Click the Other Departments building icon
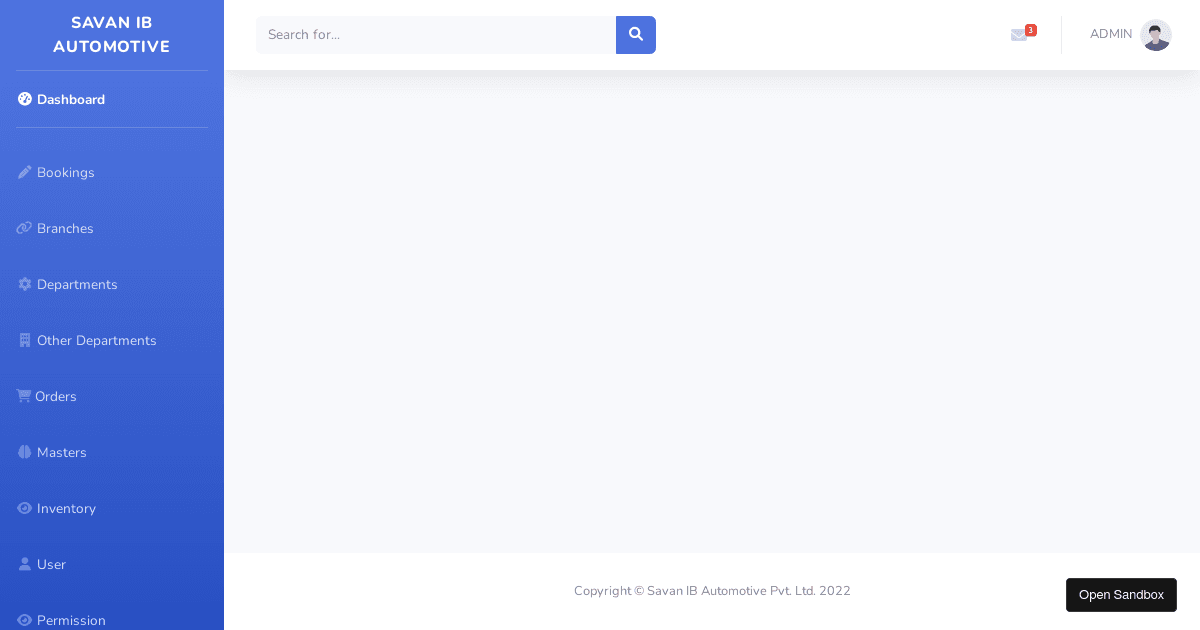Image resolution: width=1200 pixels, height=630 pixels. [x=25, y=340]
